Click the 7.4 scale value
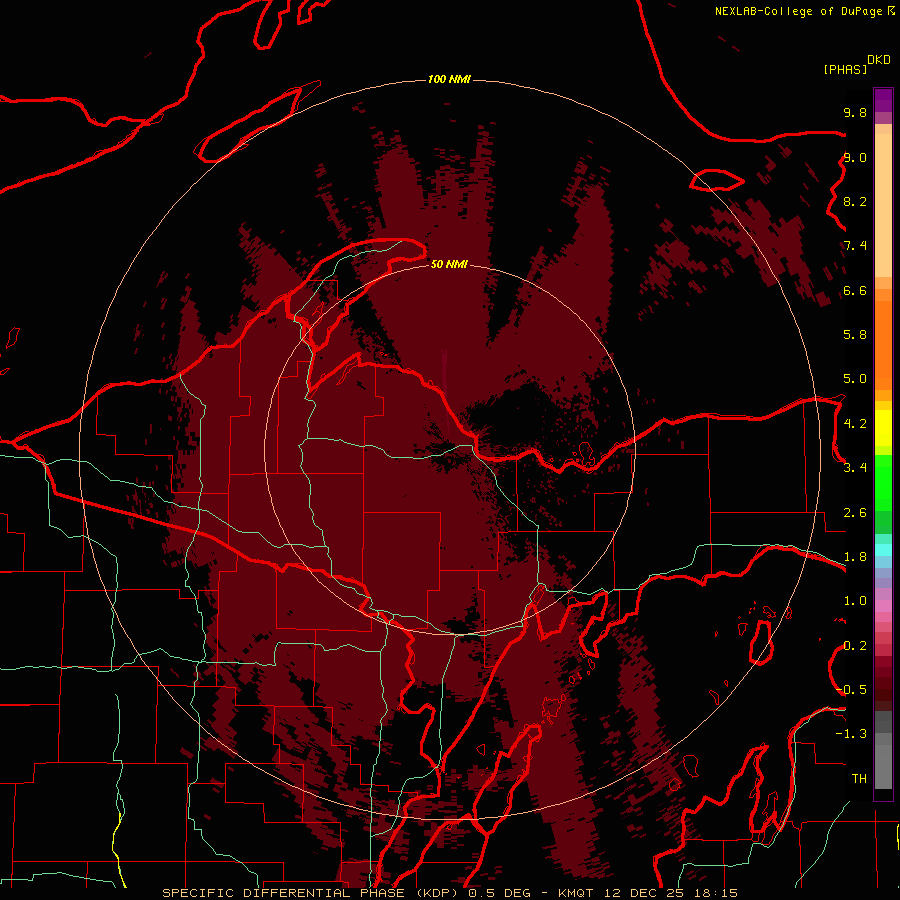Screen dimensions: 900x900 (855, 246)
